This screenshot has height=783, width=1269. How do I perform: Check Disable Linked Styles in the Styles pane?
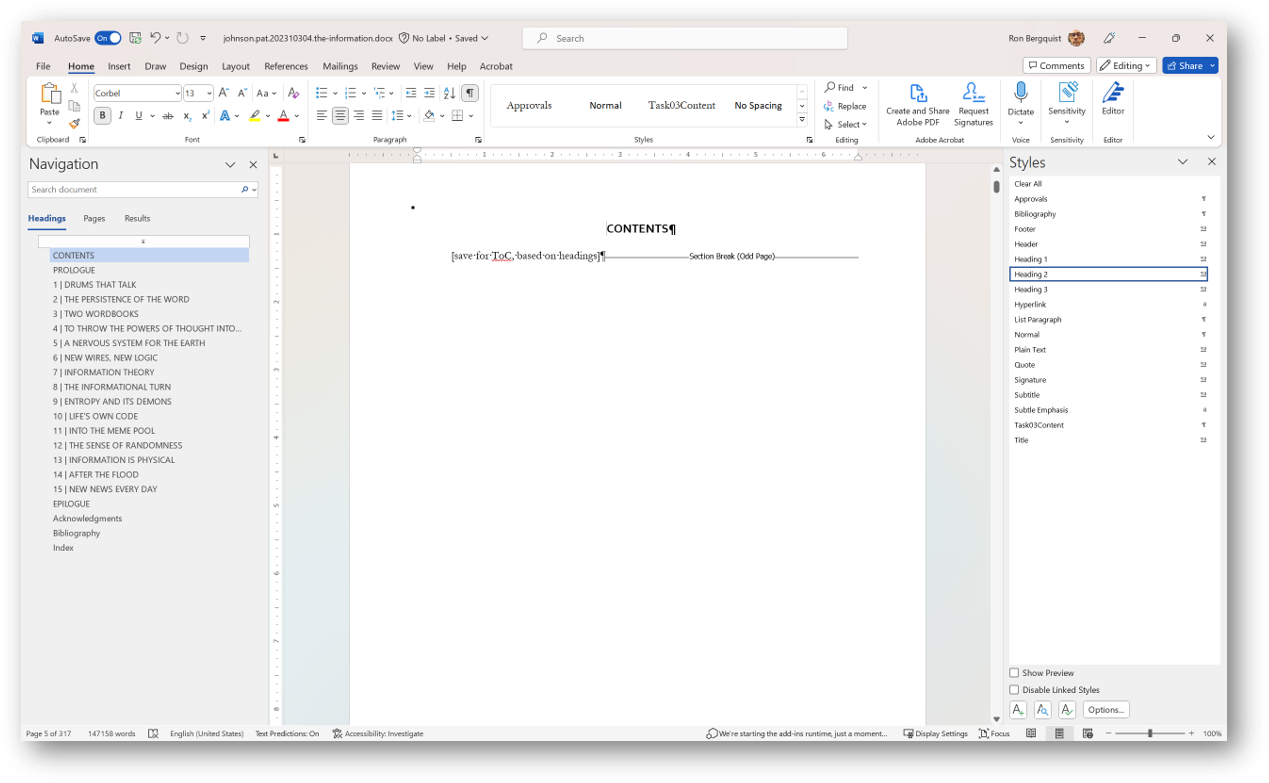click(1014, 690)
